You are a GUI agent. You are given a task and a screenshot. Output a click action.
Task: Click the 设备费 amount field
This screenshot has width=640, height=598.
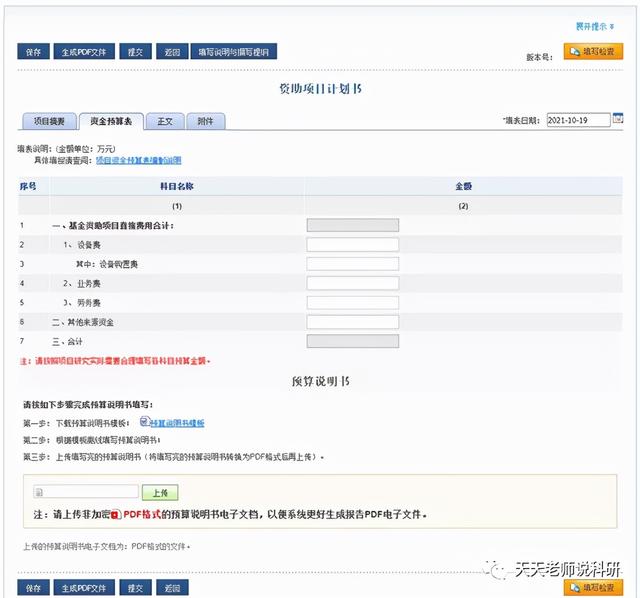353,245
